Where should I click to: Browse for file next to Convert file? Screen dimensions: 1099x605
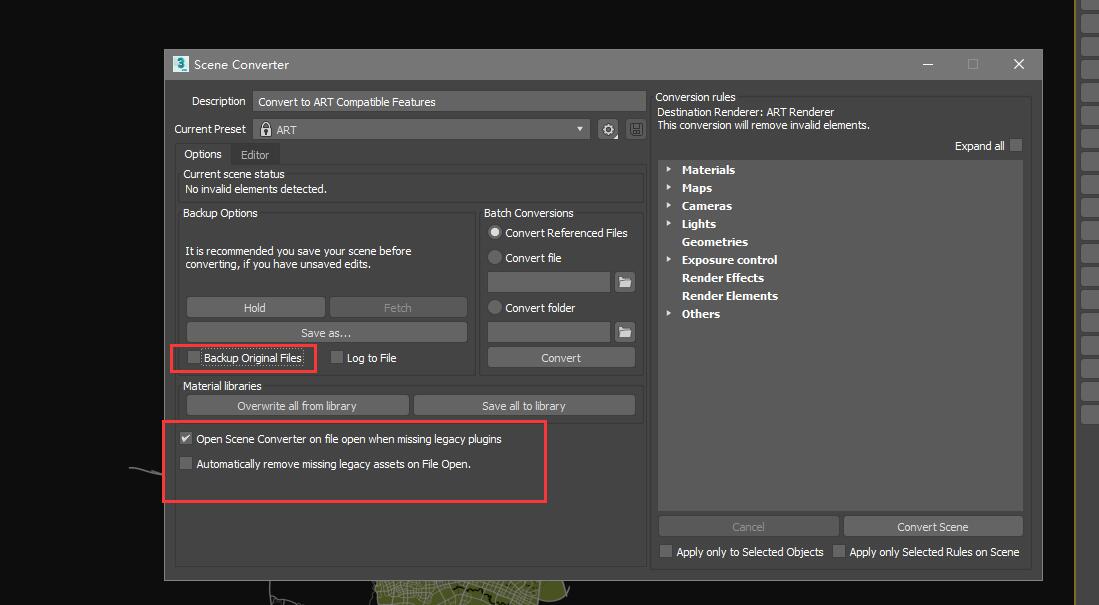click(624, 283)
